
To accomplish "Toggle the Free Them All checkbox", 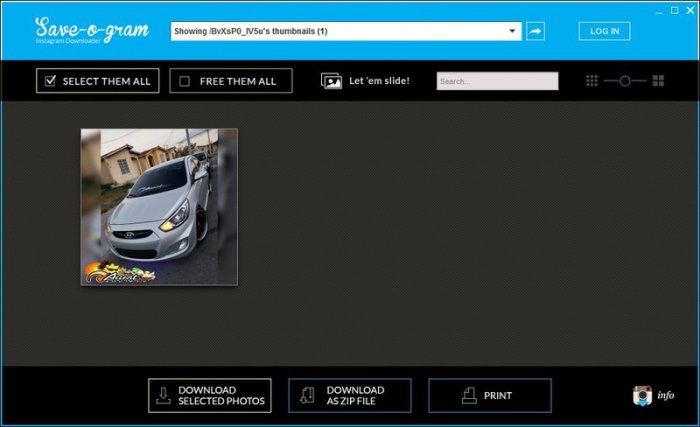I will click(x=184, y=81).
